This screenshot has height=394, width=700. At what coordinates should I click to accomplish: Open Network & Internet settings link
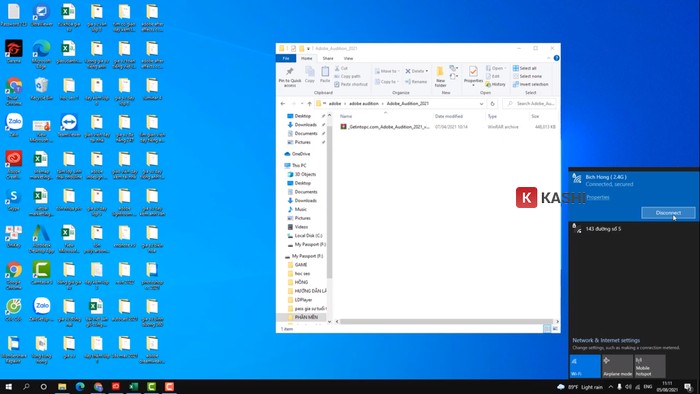coord(606,340)
